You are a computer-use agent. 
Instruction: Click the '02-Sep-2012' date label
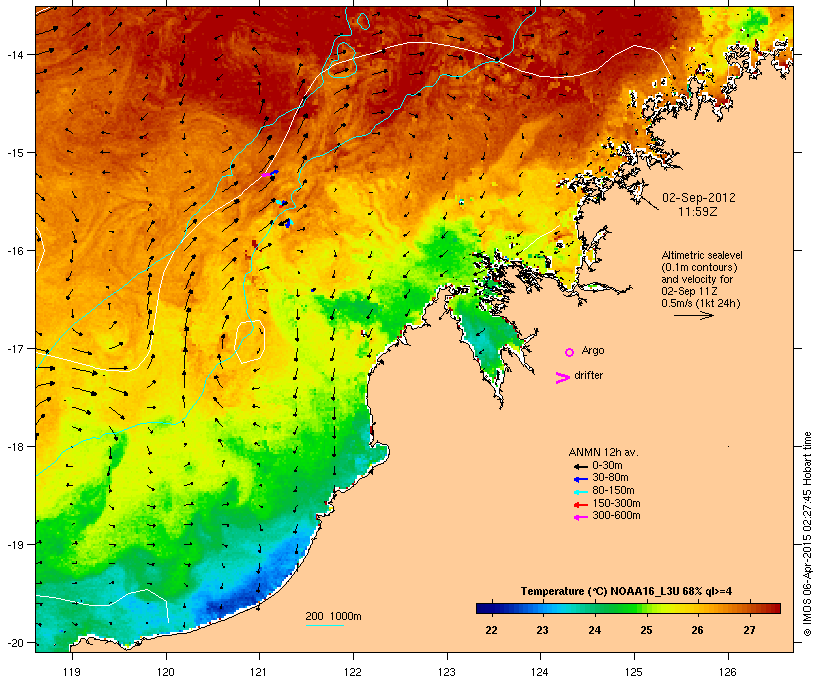click(x=699, y=198)
